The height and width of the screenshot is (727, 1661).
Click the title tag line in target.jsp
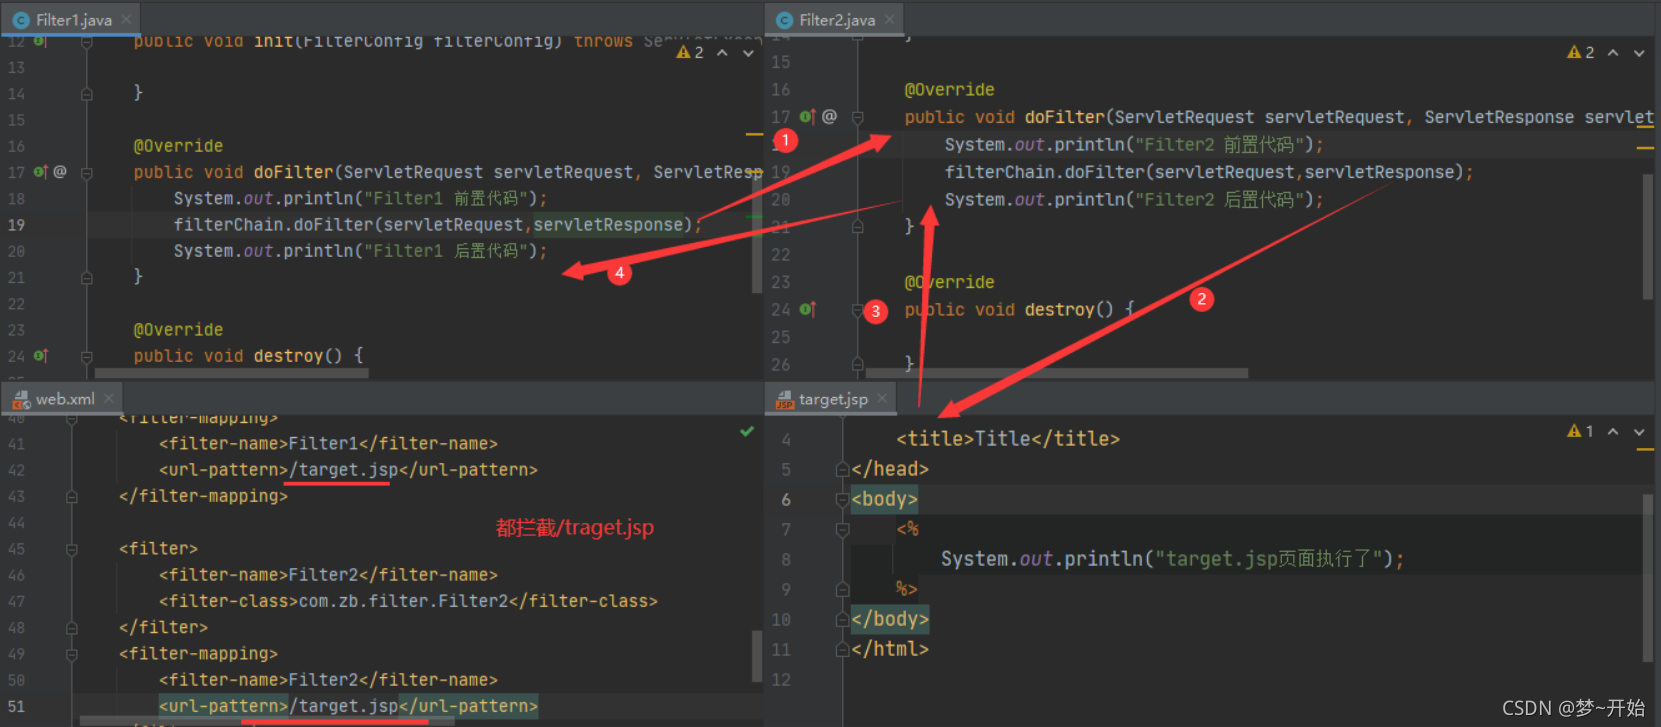[1008, 439]
